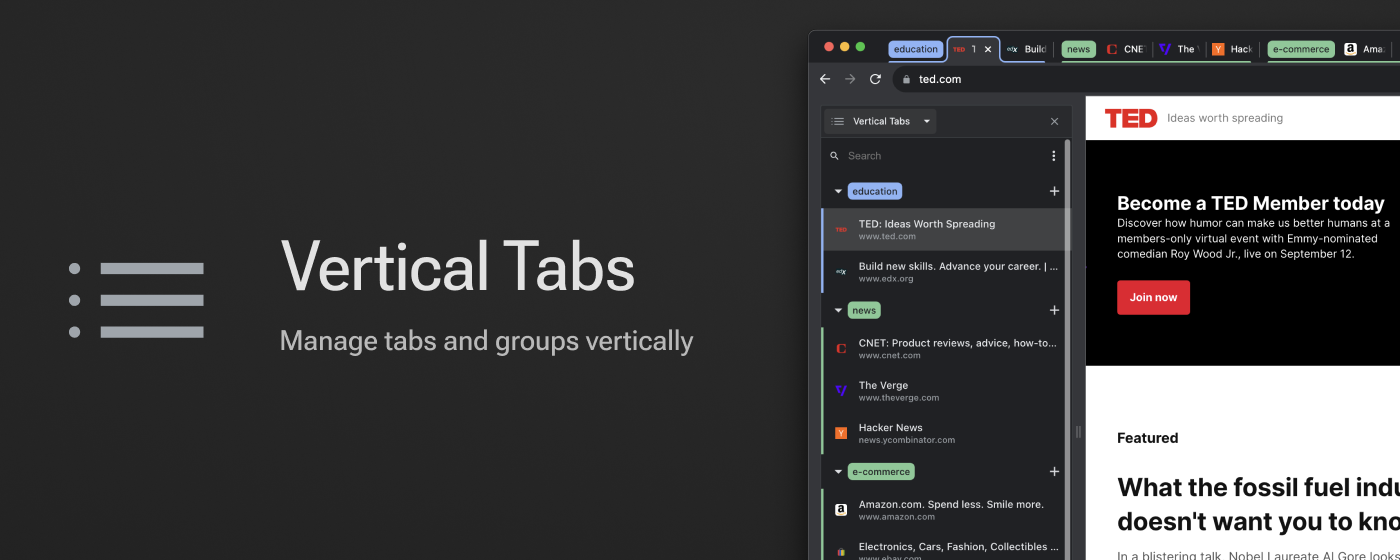Image resolution: width=1400 pixels, height=560 pixels.
Task: Select the Amazon.com Spend less row
Action: point(943,509)
